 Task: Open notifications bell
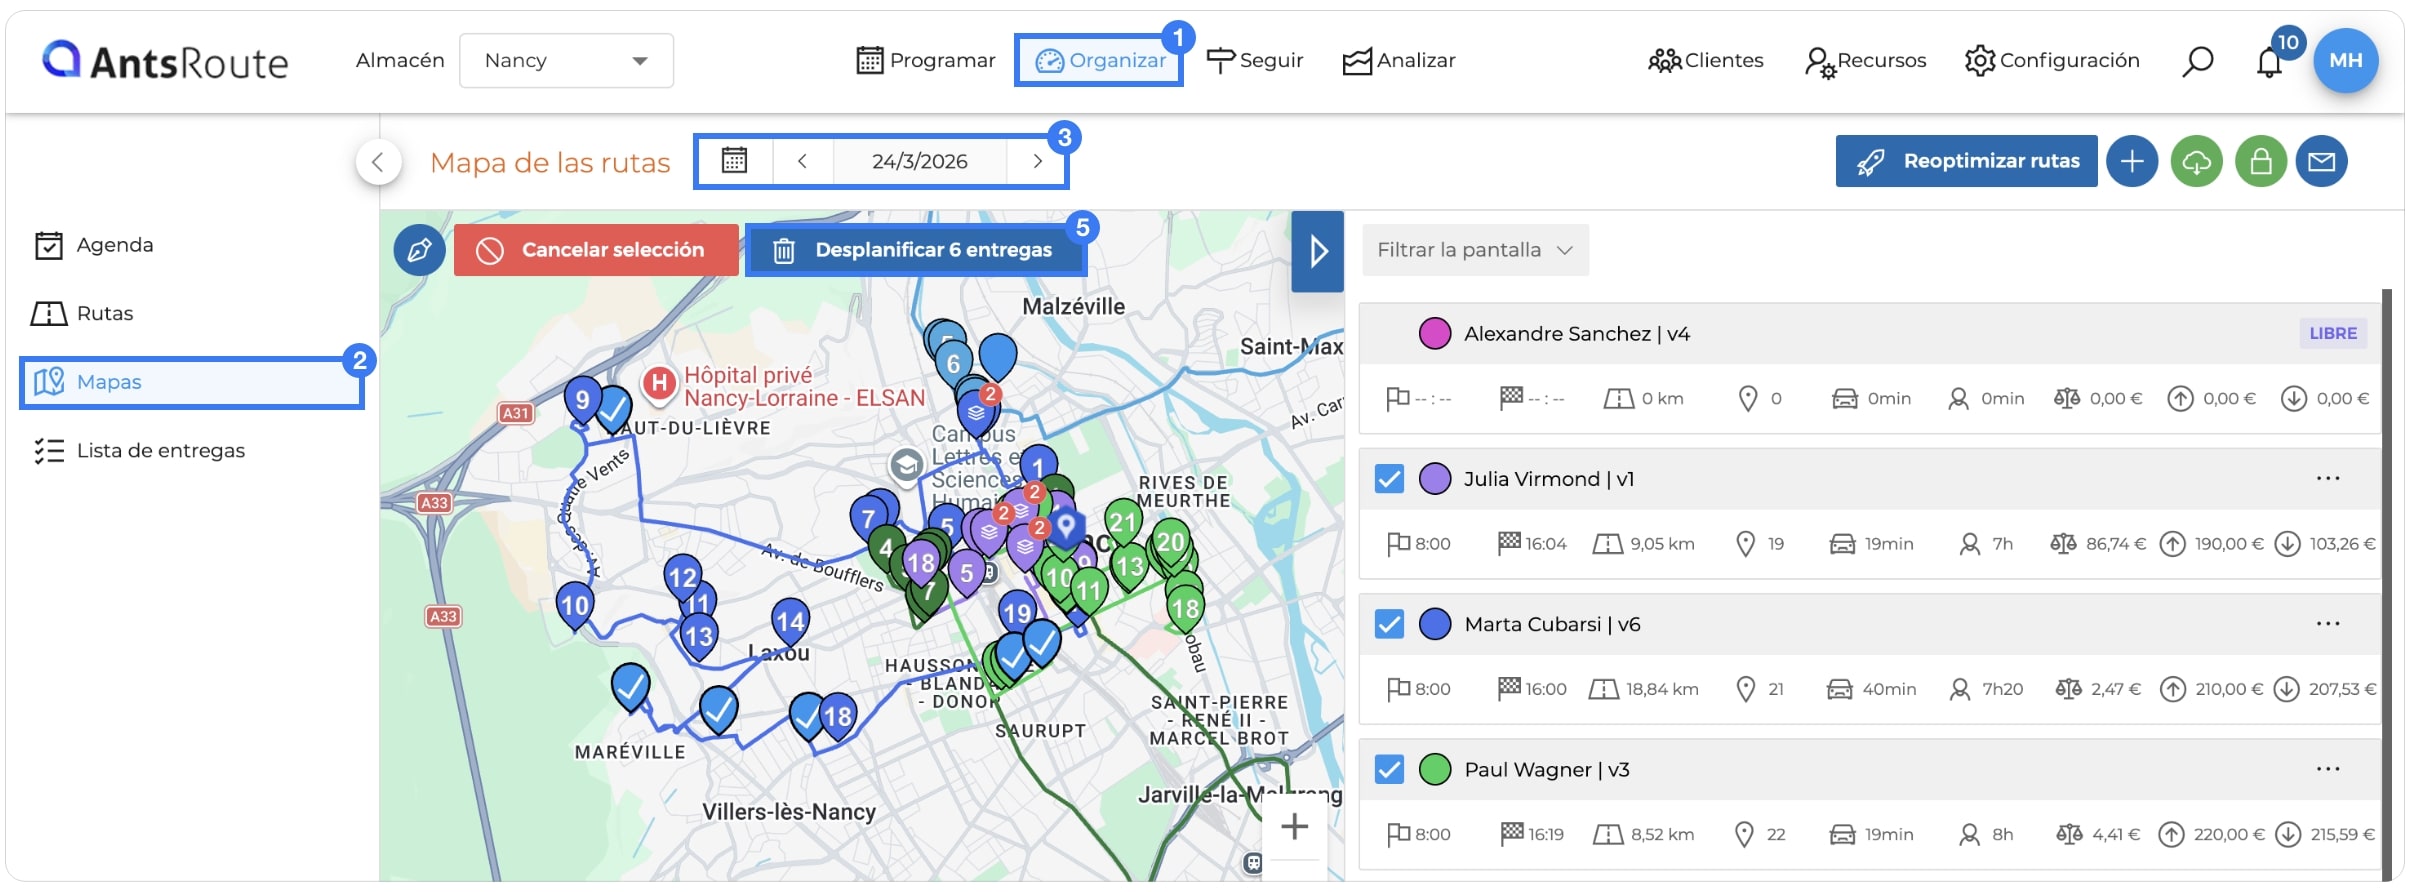(x=2269, y=62)
